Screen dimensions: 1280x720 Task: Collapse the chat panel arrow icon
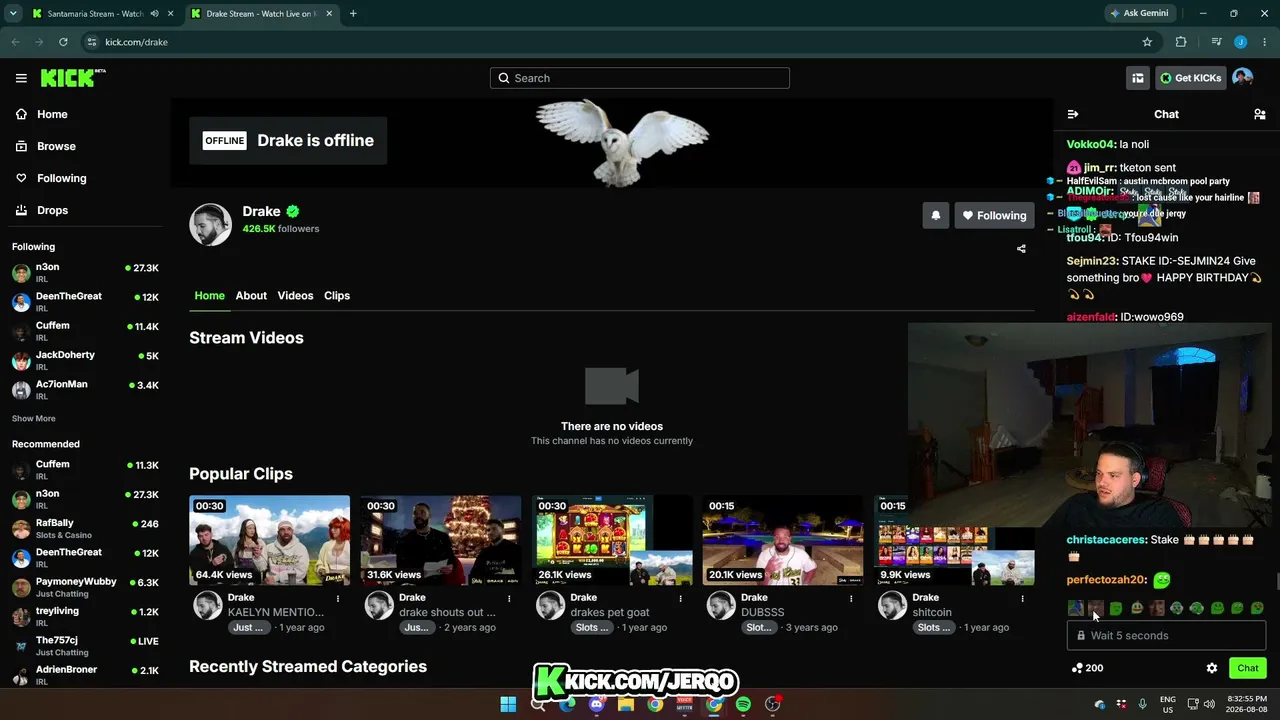pos(1073,114)
